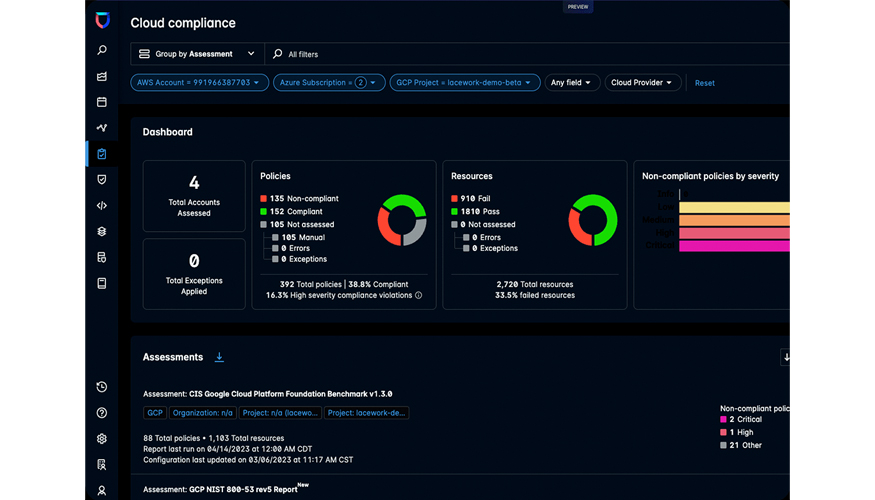Open the user profile icon
The height and width of the screenshot is (500, 875).
(x=102, y=491)
